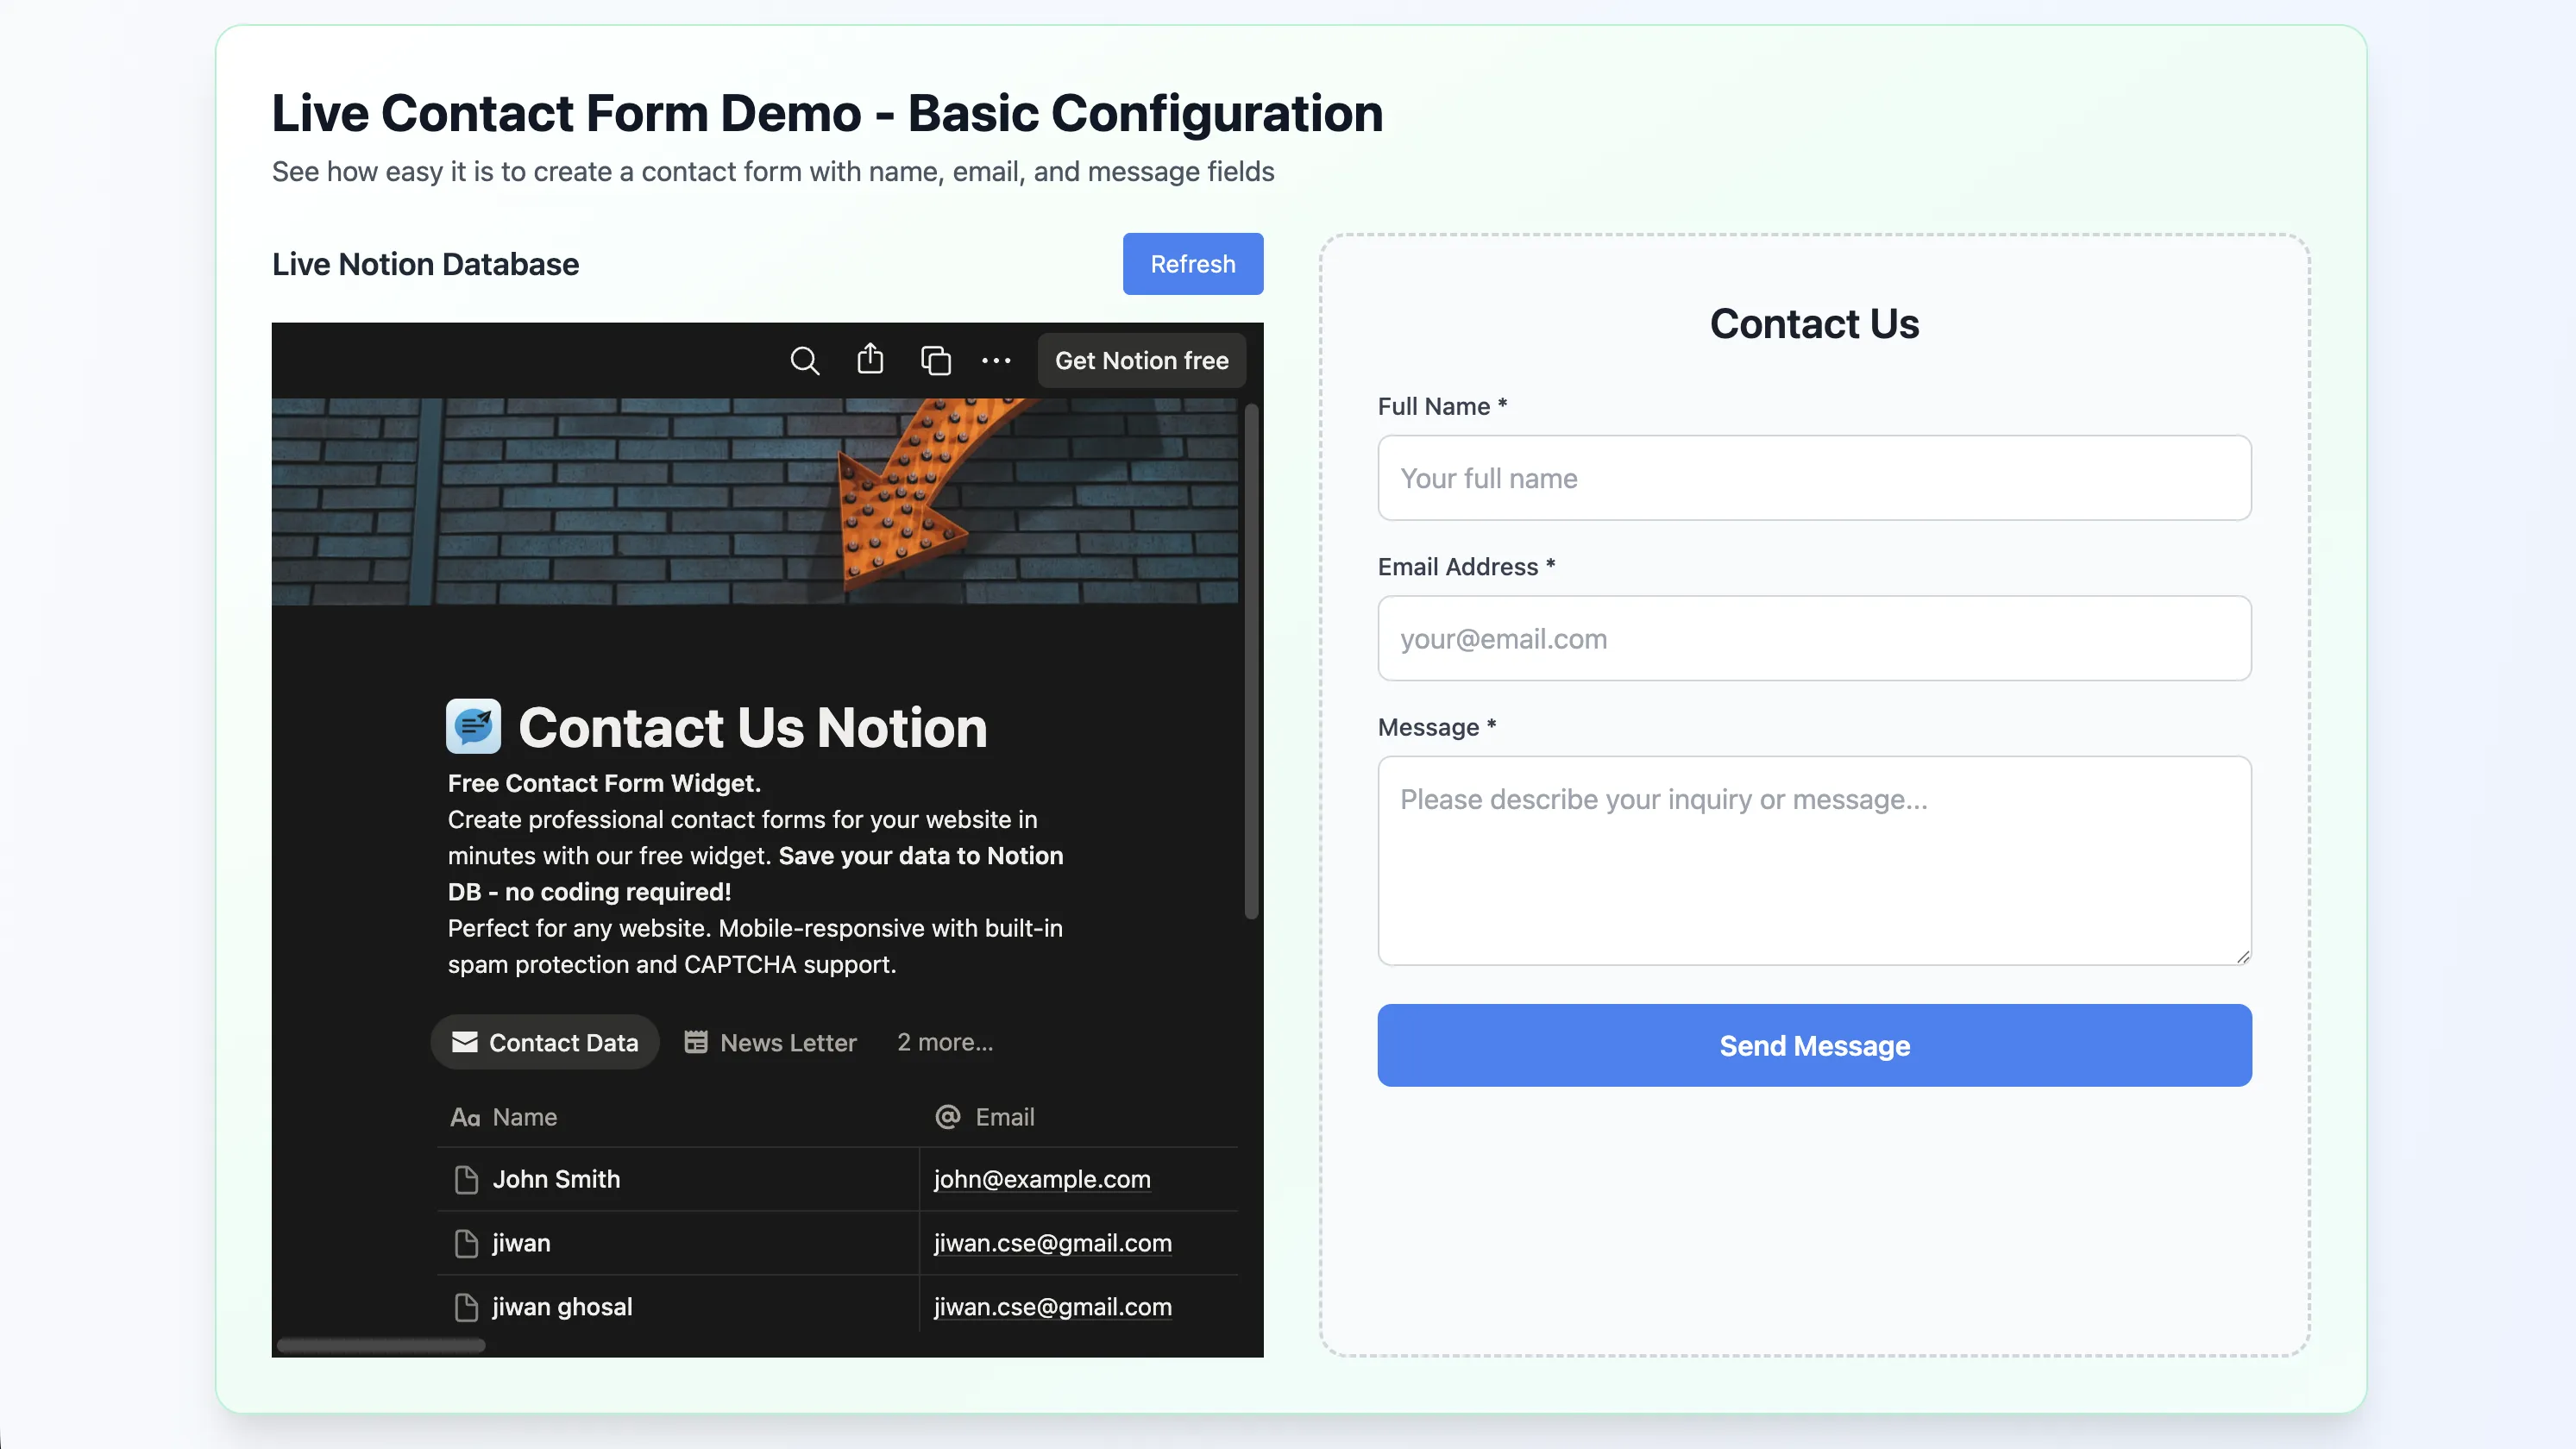Open the ellipsis options menu in the Notion embed
The height and width of the screenshot is (1449, 2576).
click(x=996, y=360)
